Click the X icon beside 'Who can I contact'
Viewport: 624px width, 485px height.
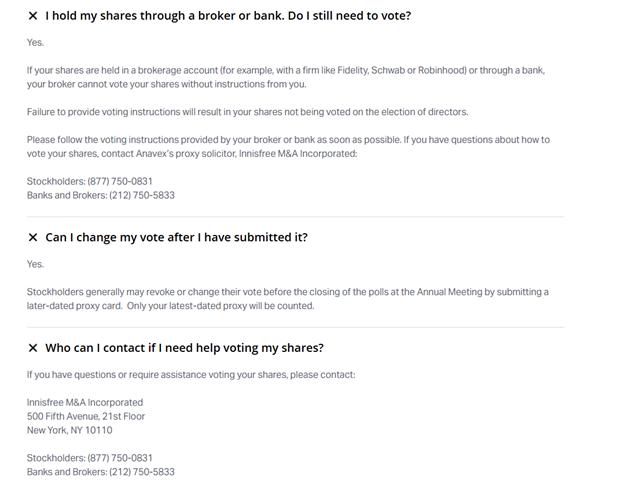[33, 348]
